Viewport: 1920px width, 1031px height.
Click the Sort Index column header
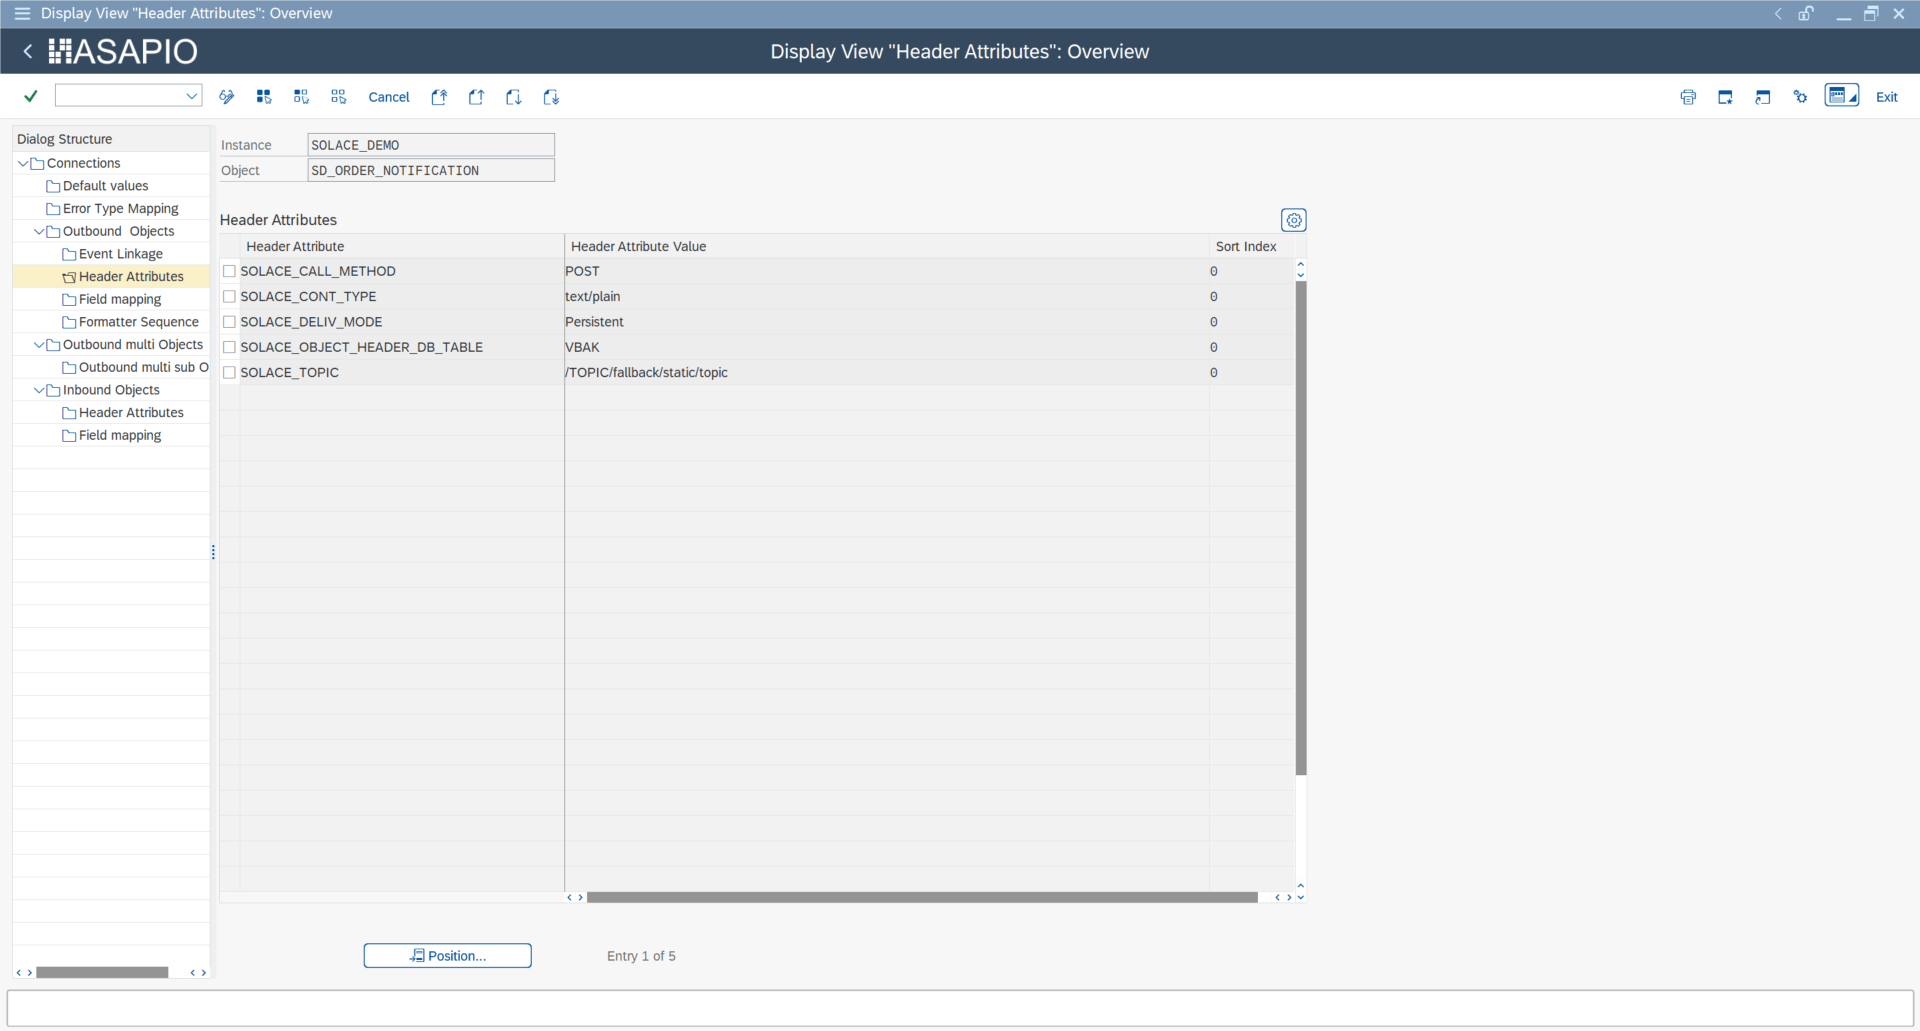click(1246, 246)
